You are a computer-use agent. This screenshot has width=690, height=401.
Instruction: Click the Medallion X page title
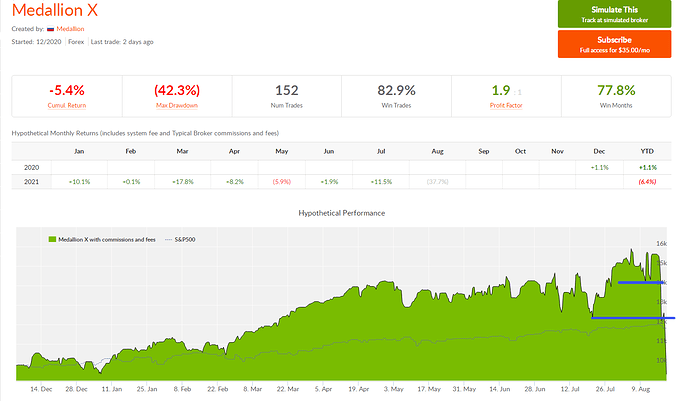[55, 10]
